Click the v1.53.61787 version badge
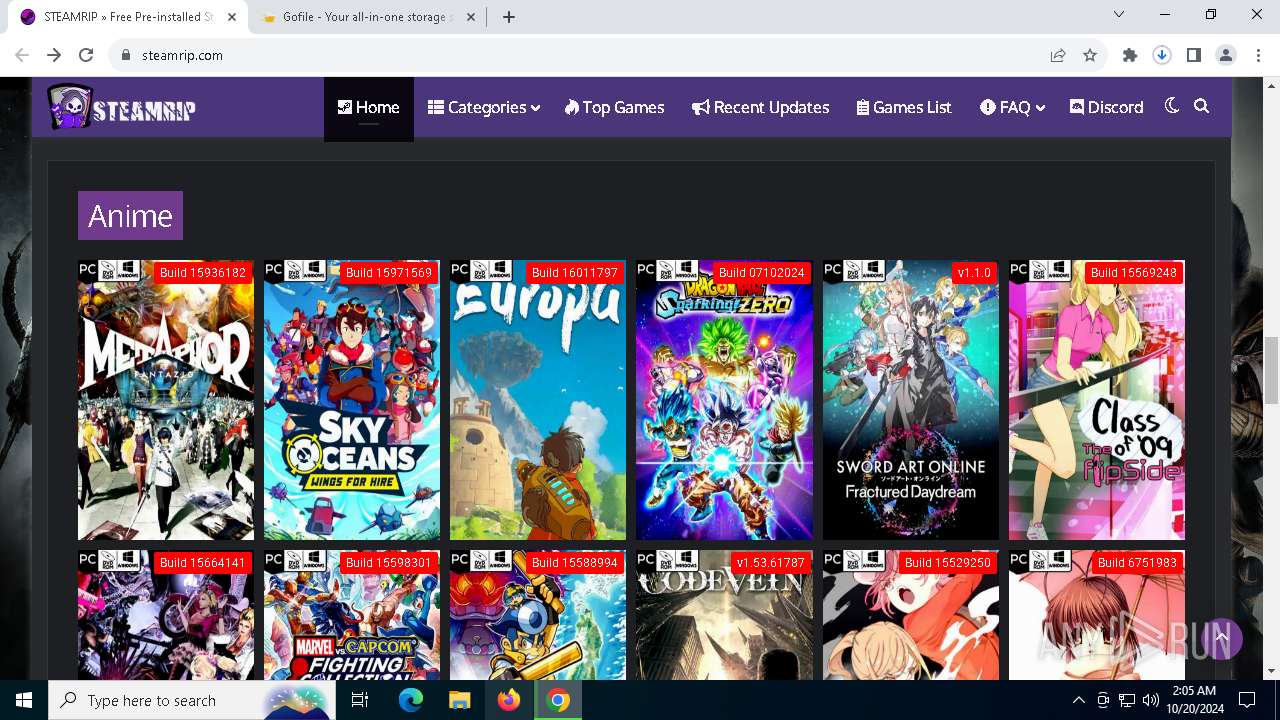 point(770,563)
